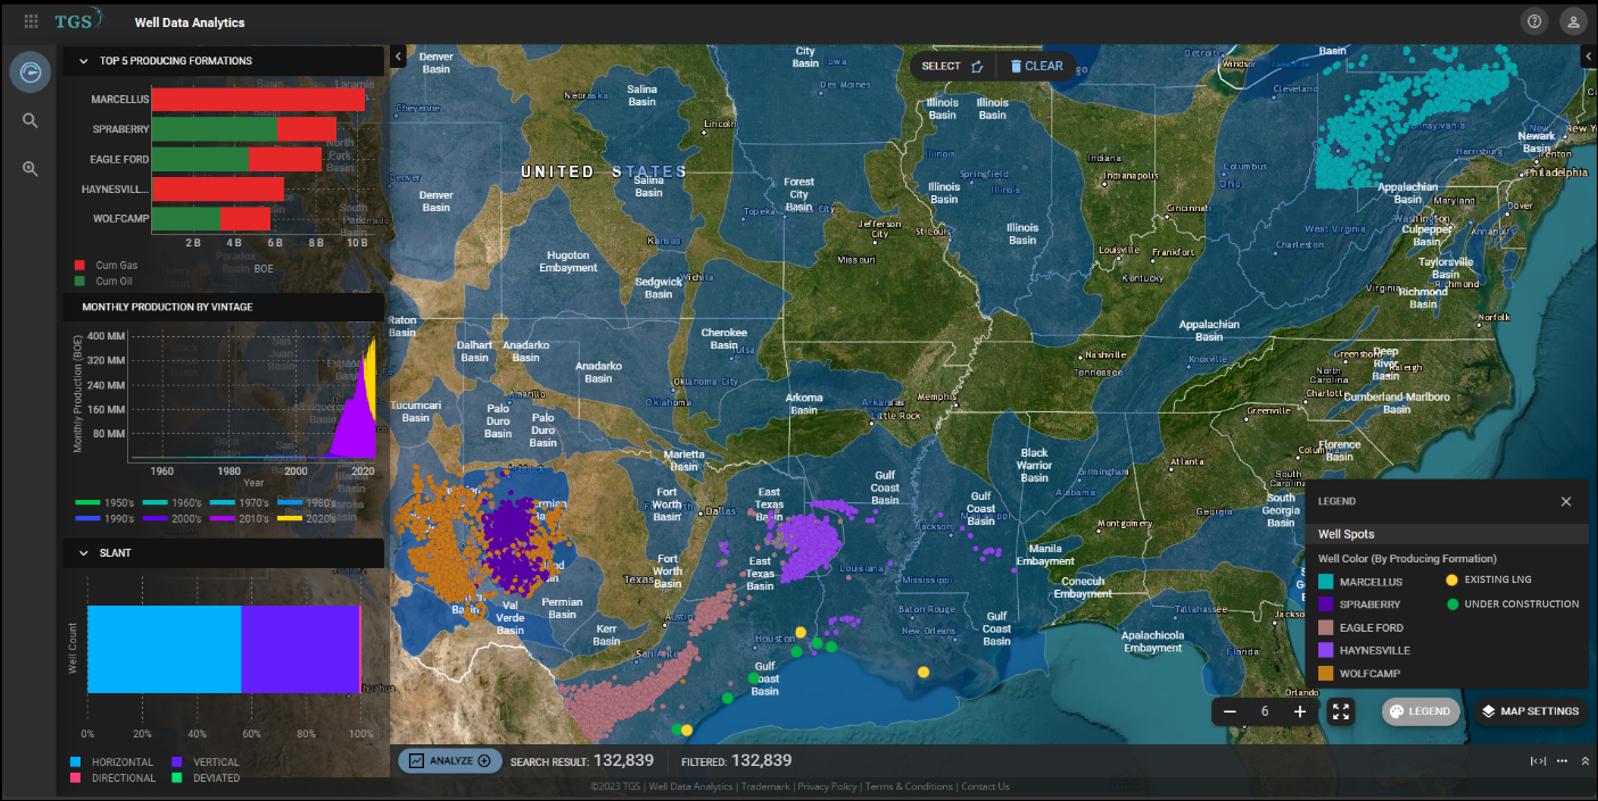The image size is (1598, 801).
Task: Open the user account profile icon
Action: 1573,21
